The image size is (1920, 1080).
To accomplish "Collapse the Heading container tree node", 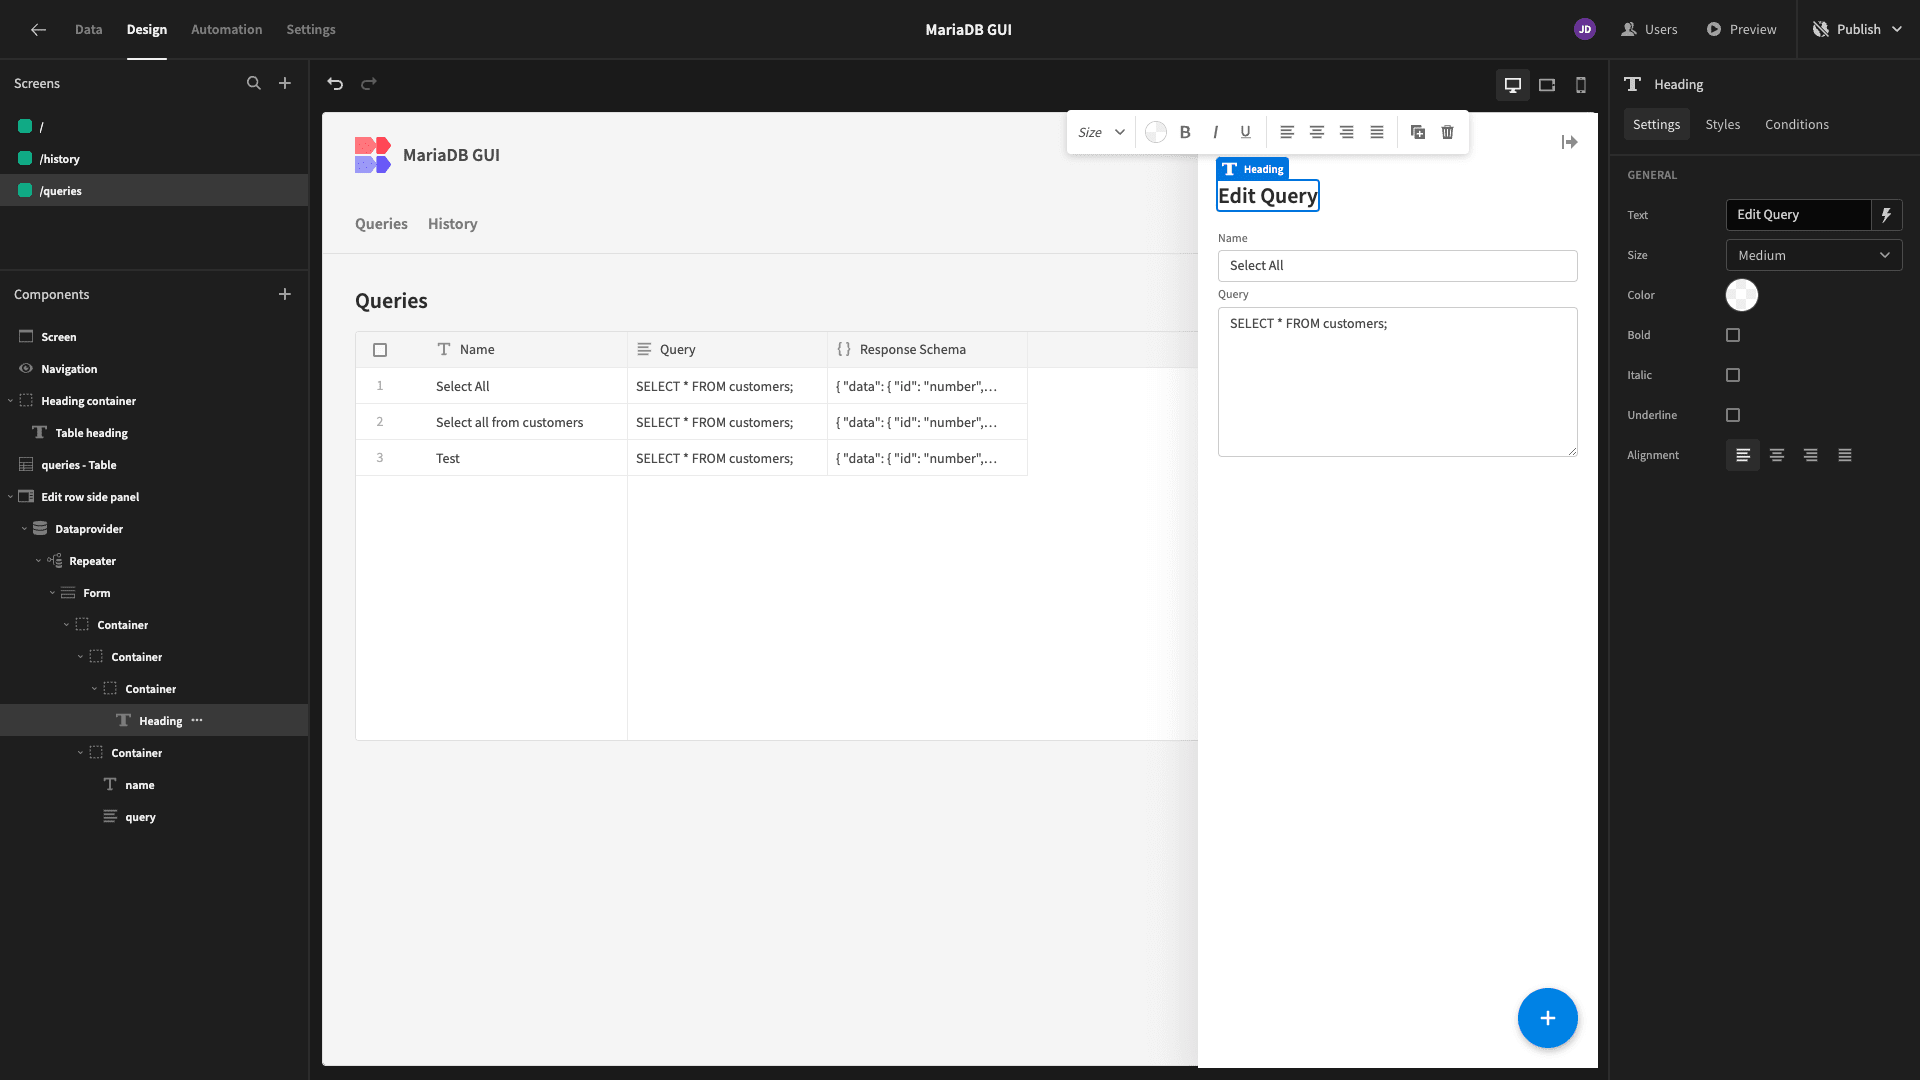I will coord(10,401).
